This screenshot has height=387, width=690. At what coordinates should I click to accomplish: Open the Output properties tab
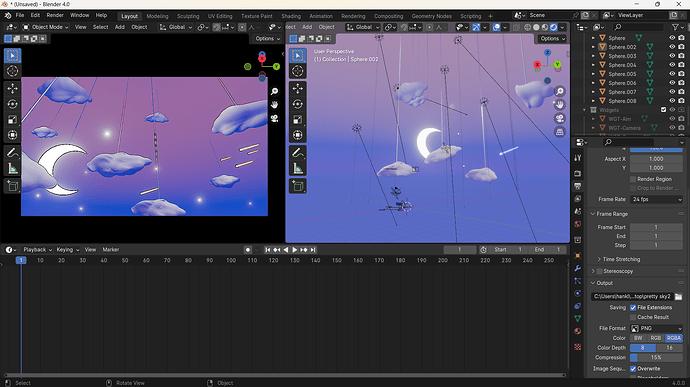(578, 186)
